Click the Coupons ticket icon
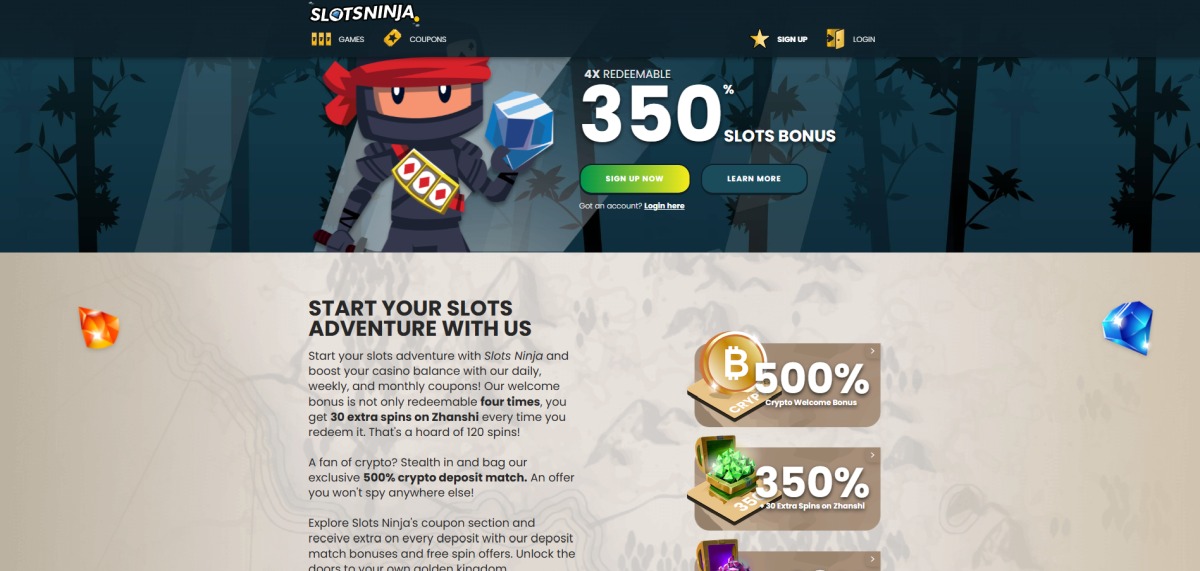The width and height of the screenshot is (1200, 571). coord(392,39)
